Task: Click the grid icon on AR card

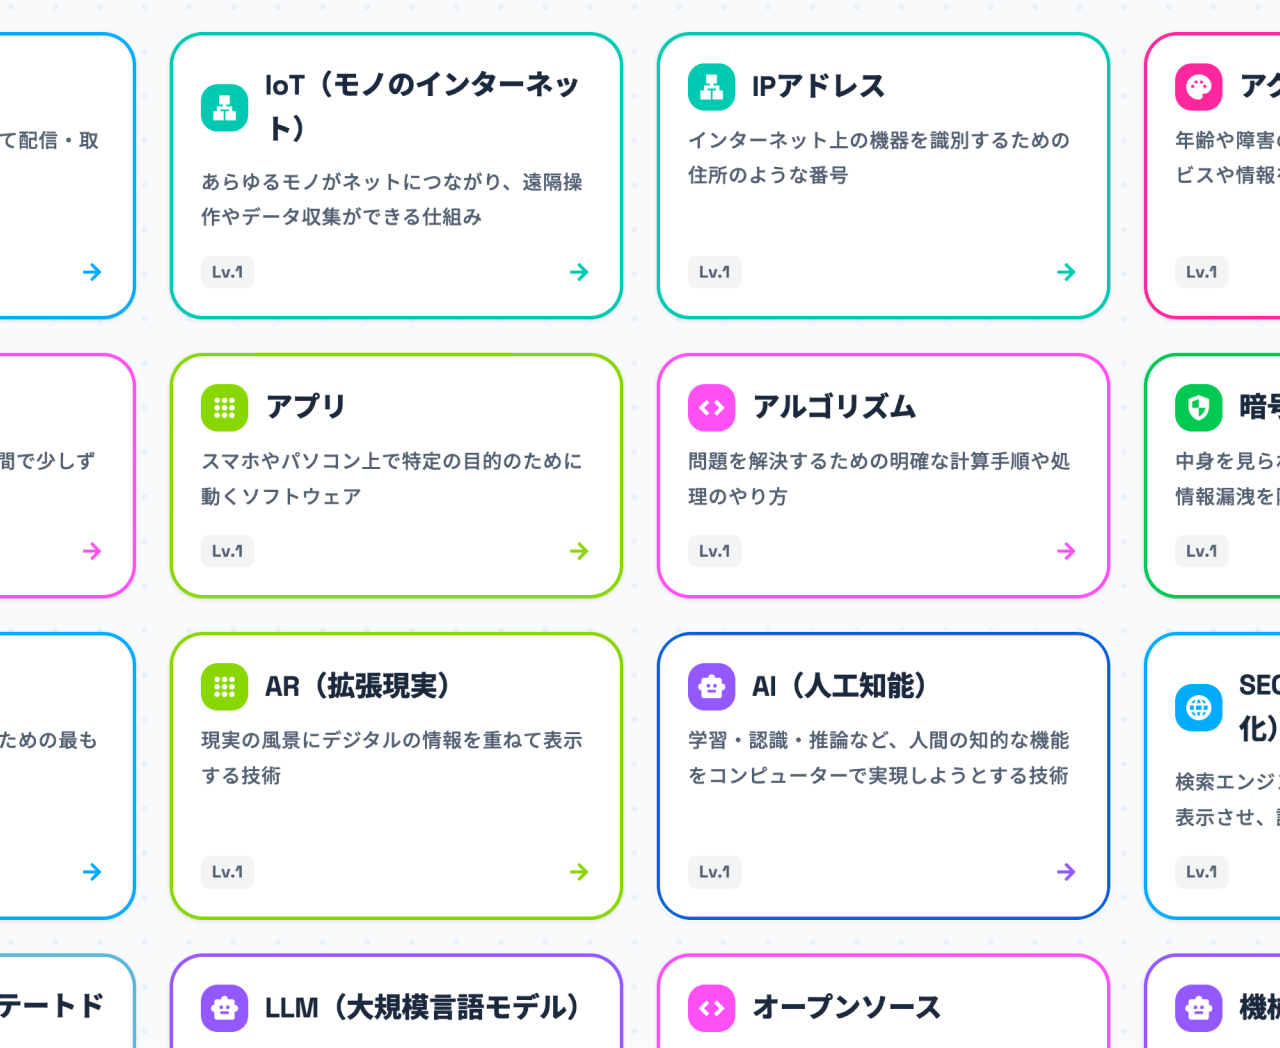Action: click(224, 687)
